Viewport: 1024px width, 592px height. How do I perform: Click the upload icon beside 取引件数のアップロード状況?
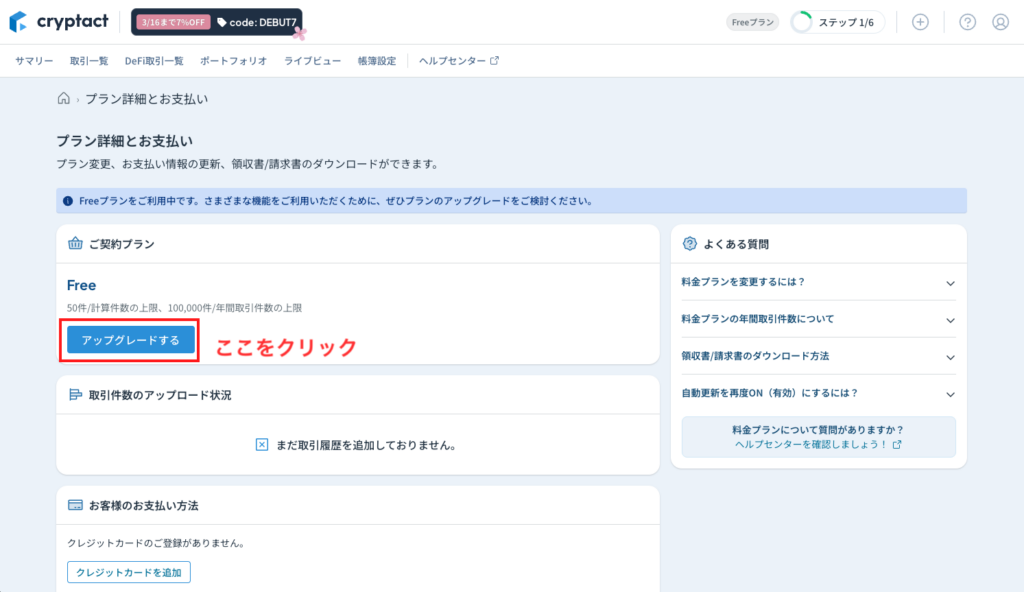[75, 395]
